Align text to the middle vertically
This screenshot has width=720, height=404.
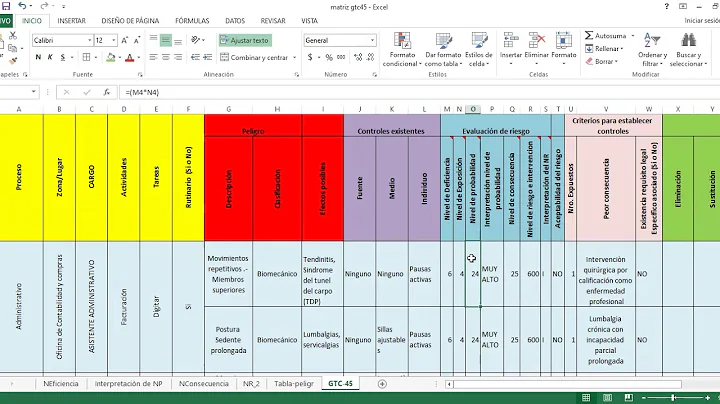click(166, 40)
